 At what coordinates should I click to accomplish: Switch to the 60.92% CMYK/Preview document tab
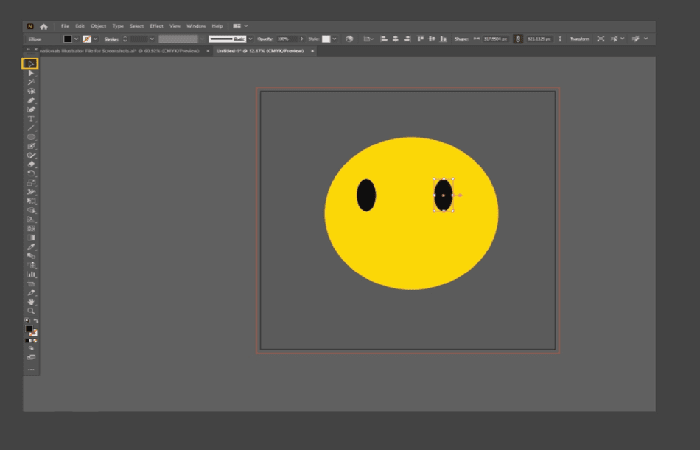(x=120, y=51)
